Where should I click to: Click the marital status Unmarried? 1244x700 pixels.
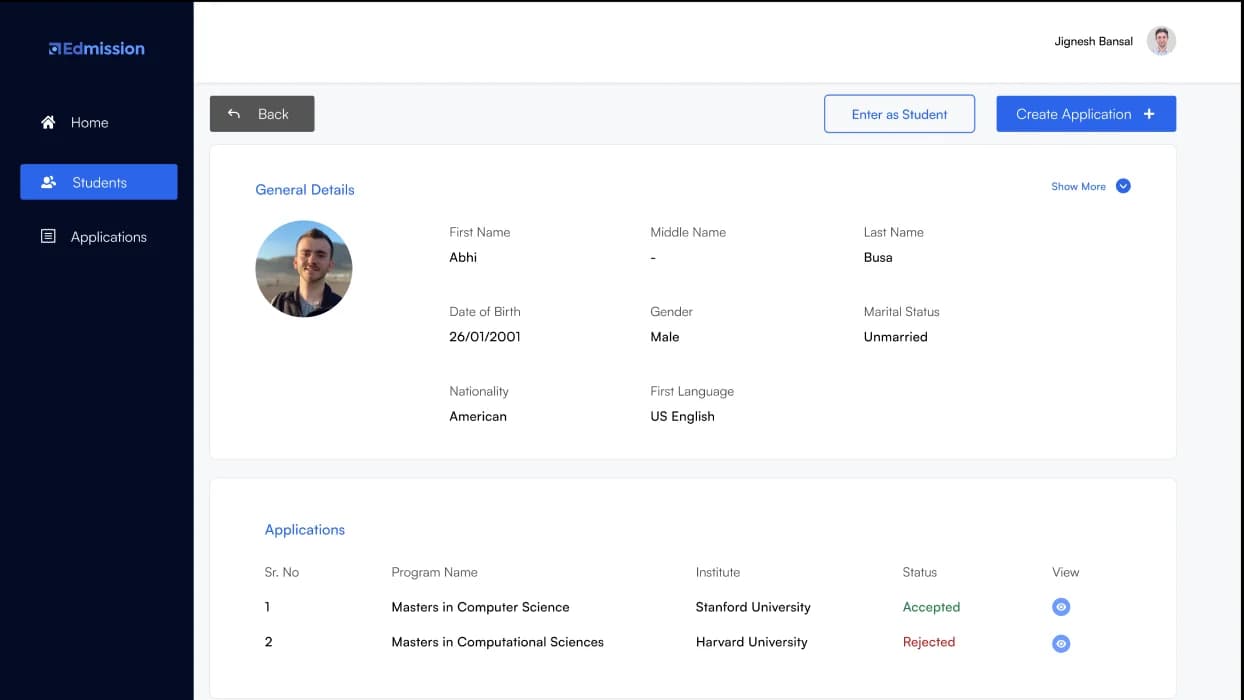pos(895,337)
